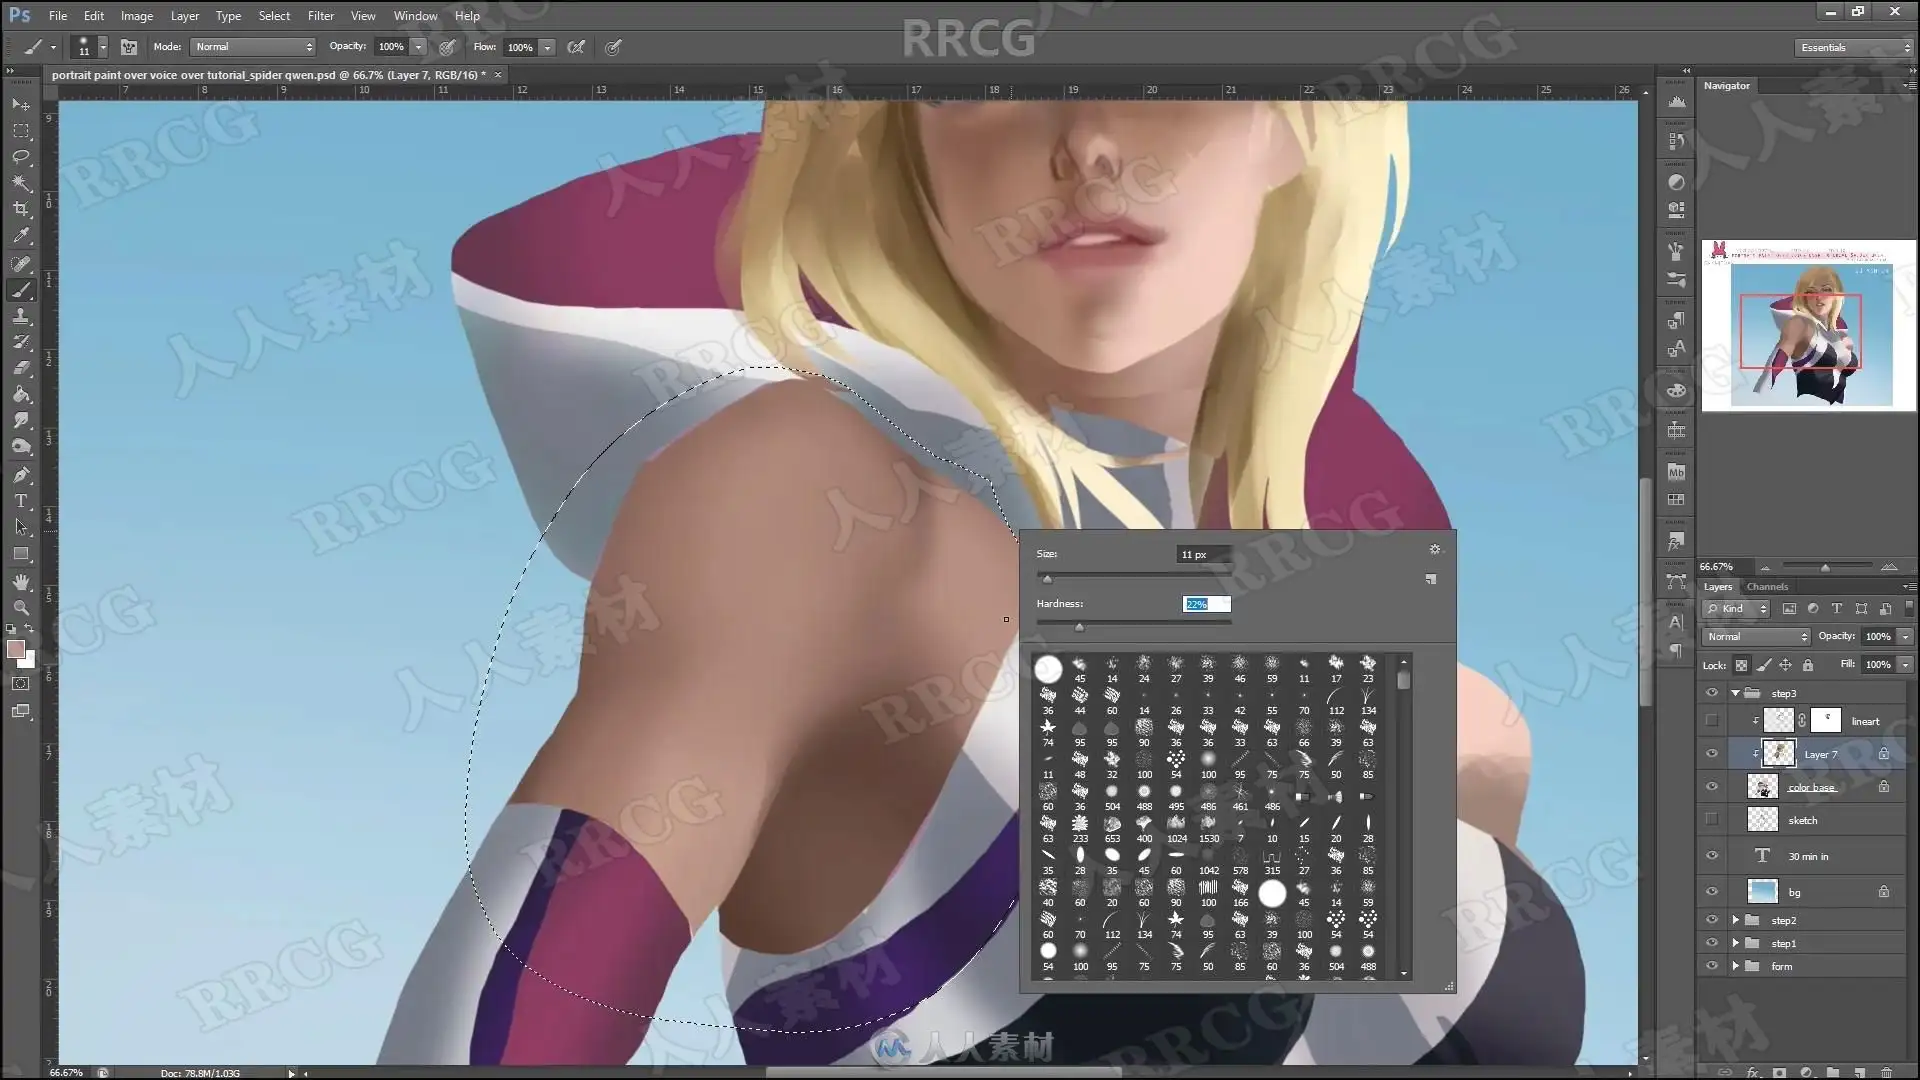This screenshot has height=1080, width=1920.
Task: Expand the step2 layer group
Action: pos(1736,920)
